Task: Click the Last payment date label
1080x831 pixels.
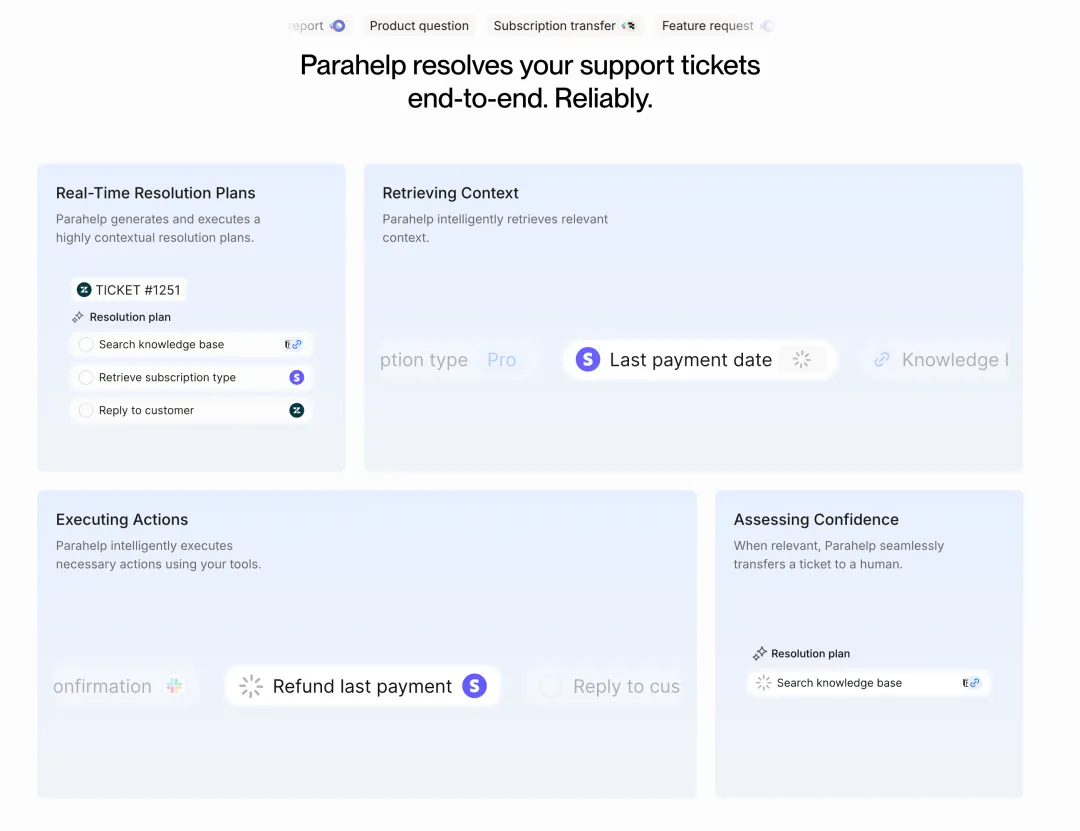Action: click(690, 360)
